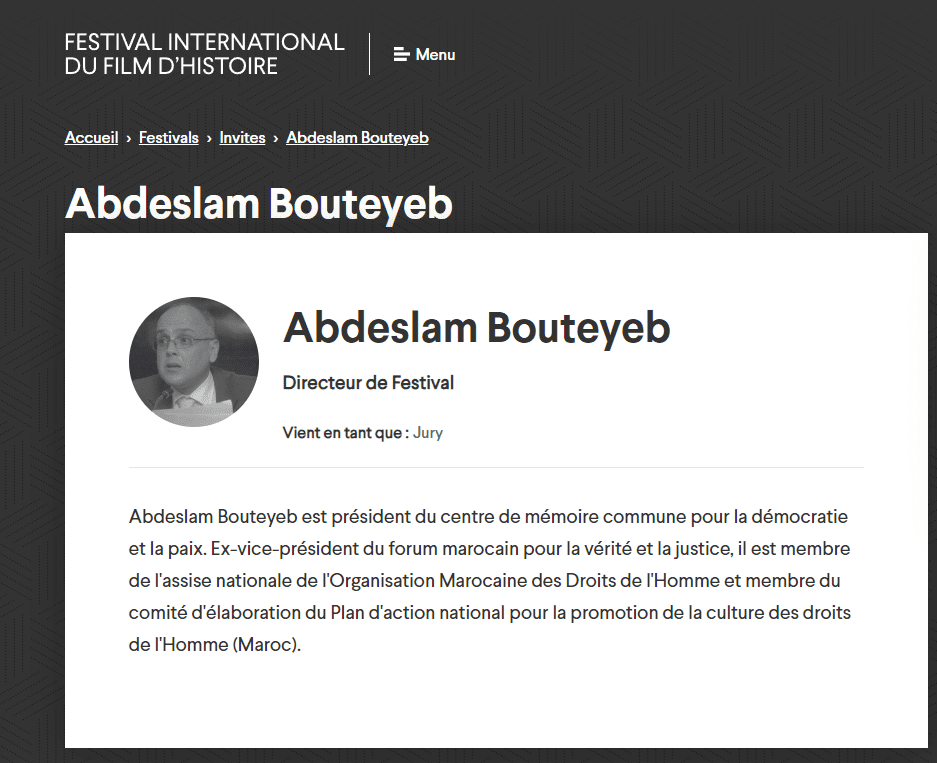Click biography line starting 'Abdeslam Bouteyeb est président'
Screen dimensions: 937x763
488,516
